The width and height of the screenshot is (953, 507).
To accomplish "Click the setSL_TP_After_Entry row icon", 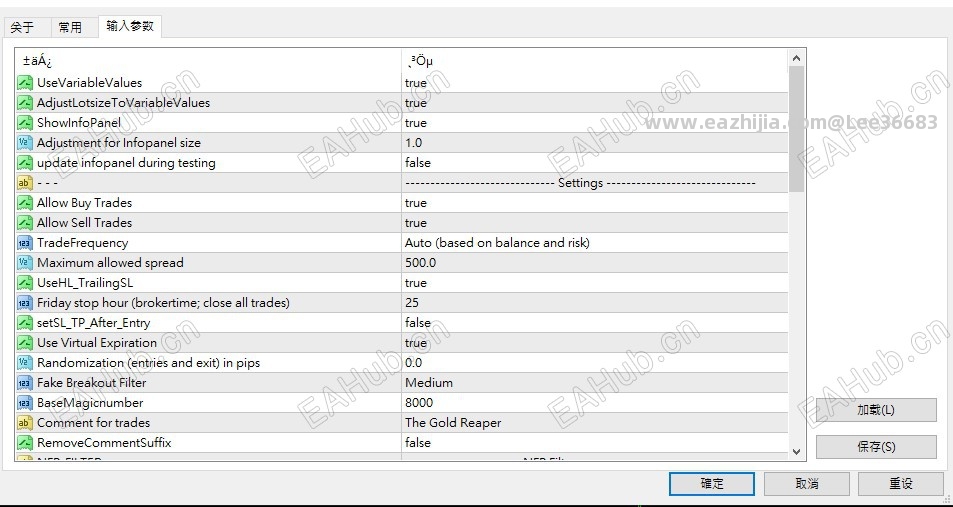I will pos(25,323).
